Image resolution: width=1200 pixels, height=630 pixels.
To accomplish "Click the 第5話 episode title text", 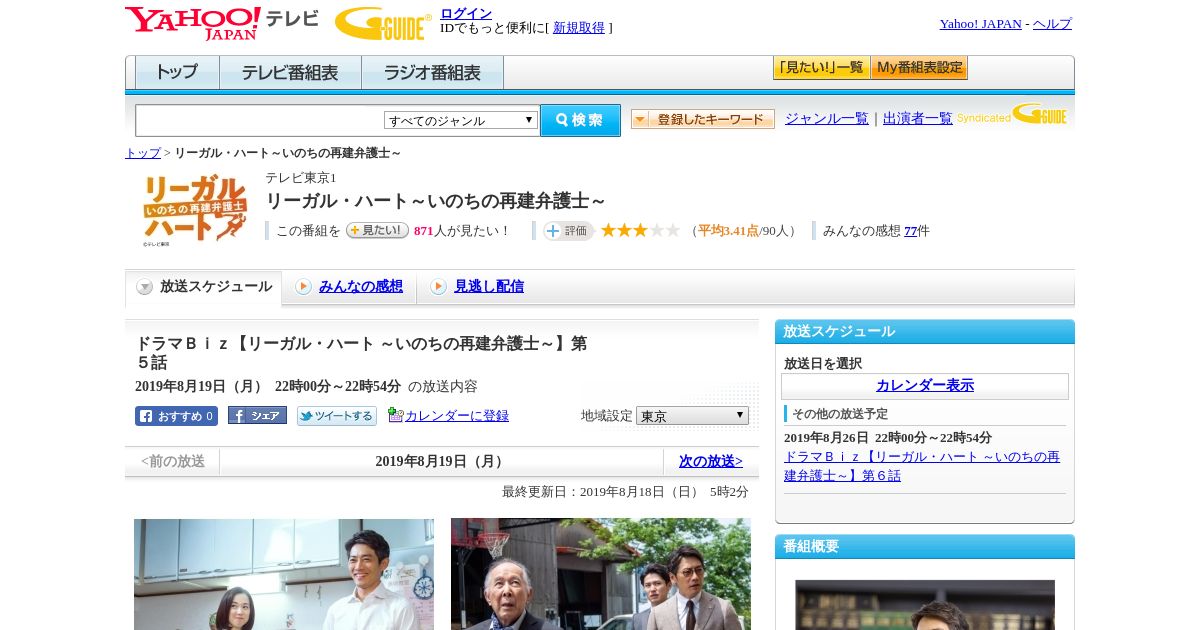I will point(361,353).
